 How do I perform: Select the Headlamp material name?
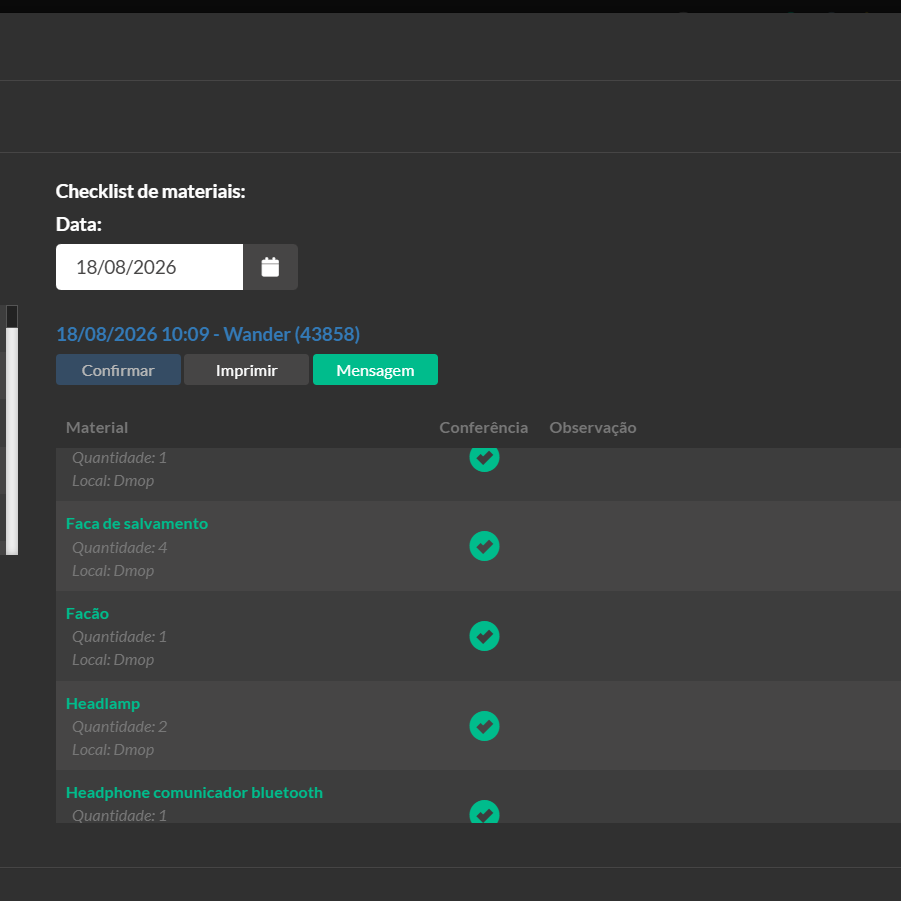click(103, 703)
